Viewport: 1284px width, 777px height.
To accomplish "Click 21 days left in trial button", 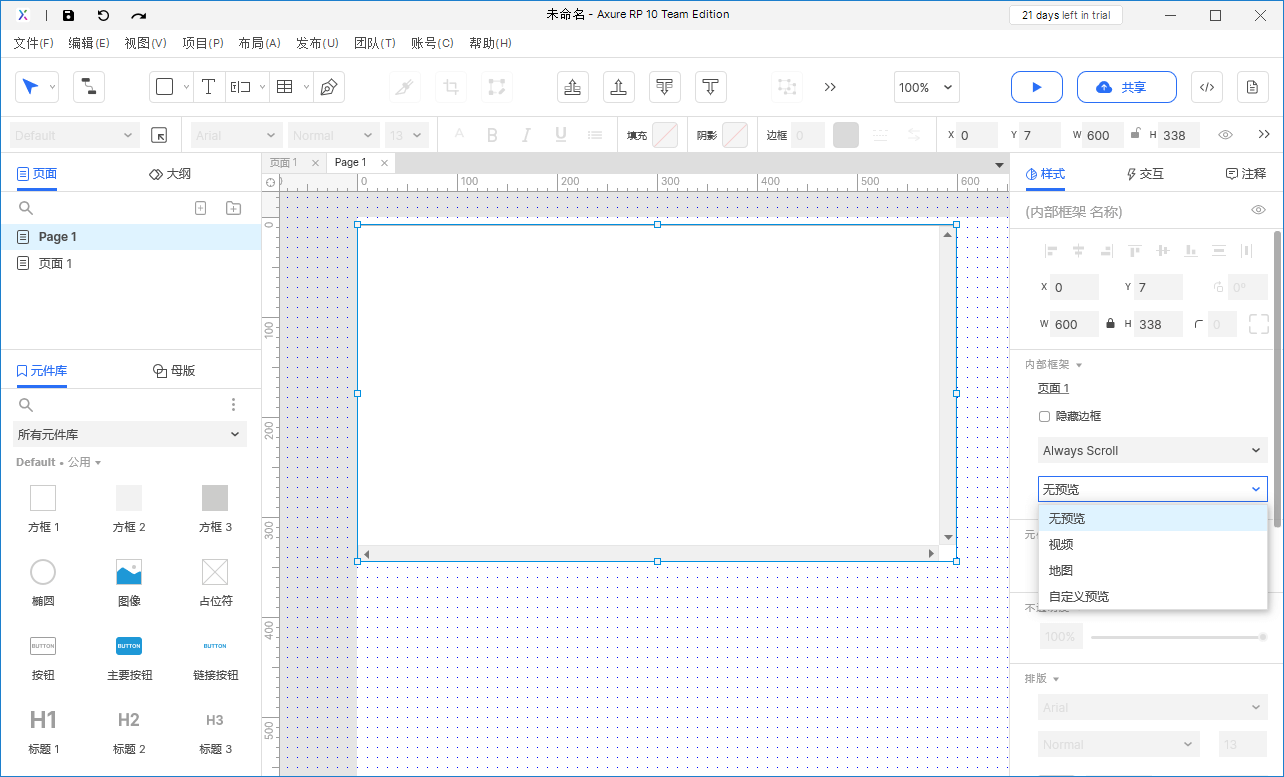I will [1065, 15].
